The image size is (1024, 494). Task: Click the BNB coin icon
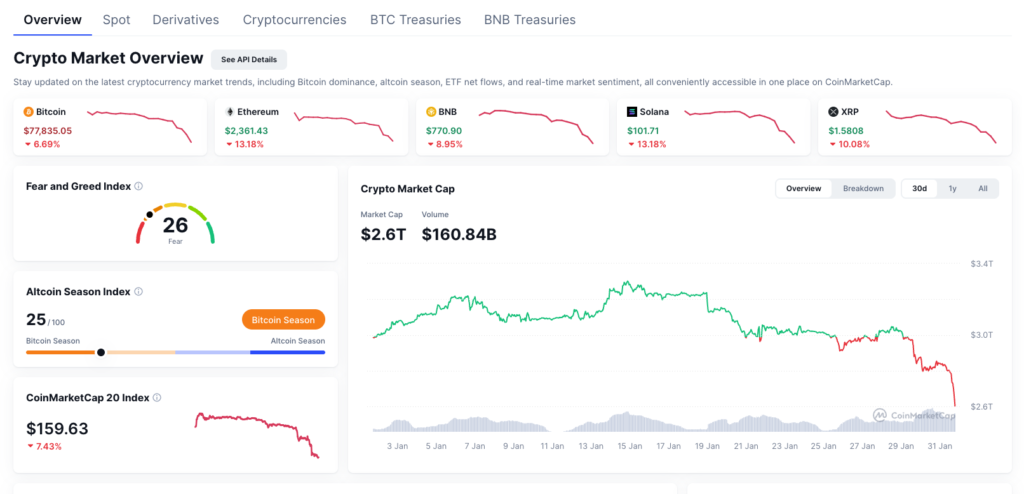click(431, 112)
